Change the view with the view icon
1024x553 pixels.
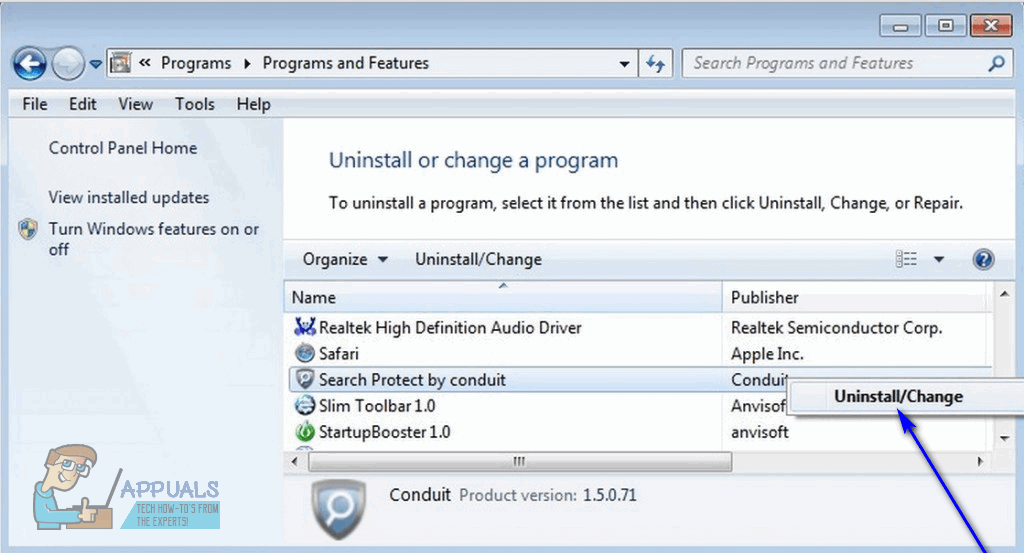tap(906, 259)
